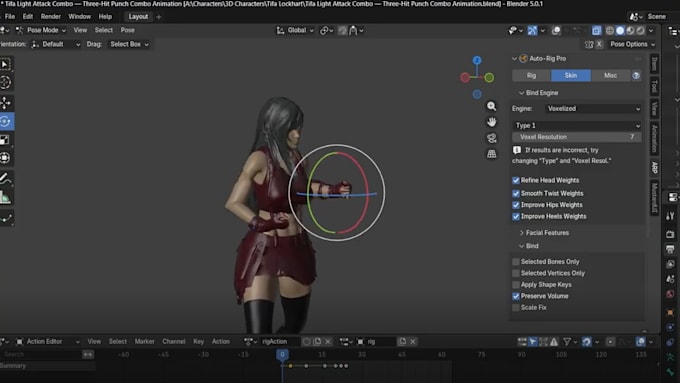Click the pan view hand icon
This screenshot has width=680, height=383.
tap(491, 122)
